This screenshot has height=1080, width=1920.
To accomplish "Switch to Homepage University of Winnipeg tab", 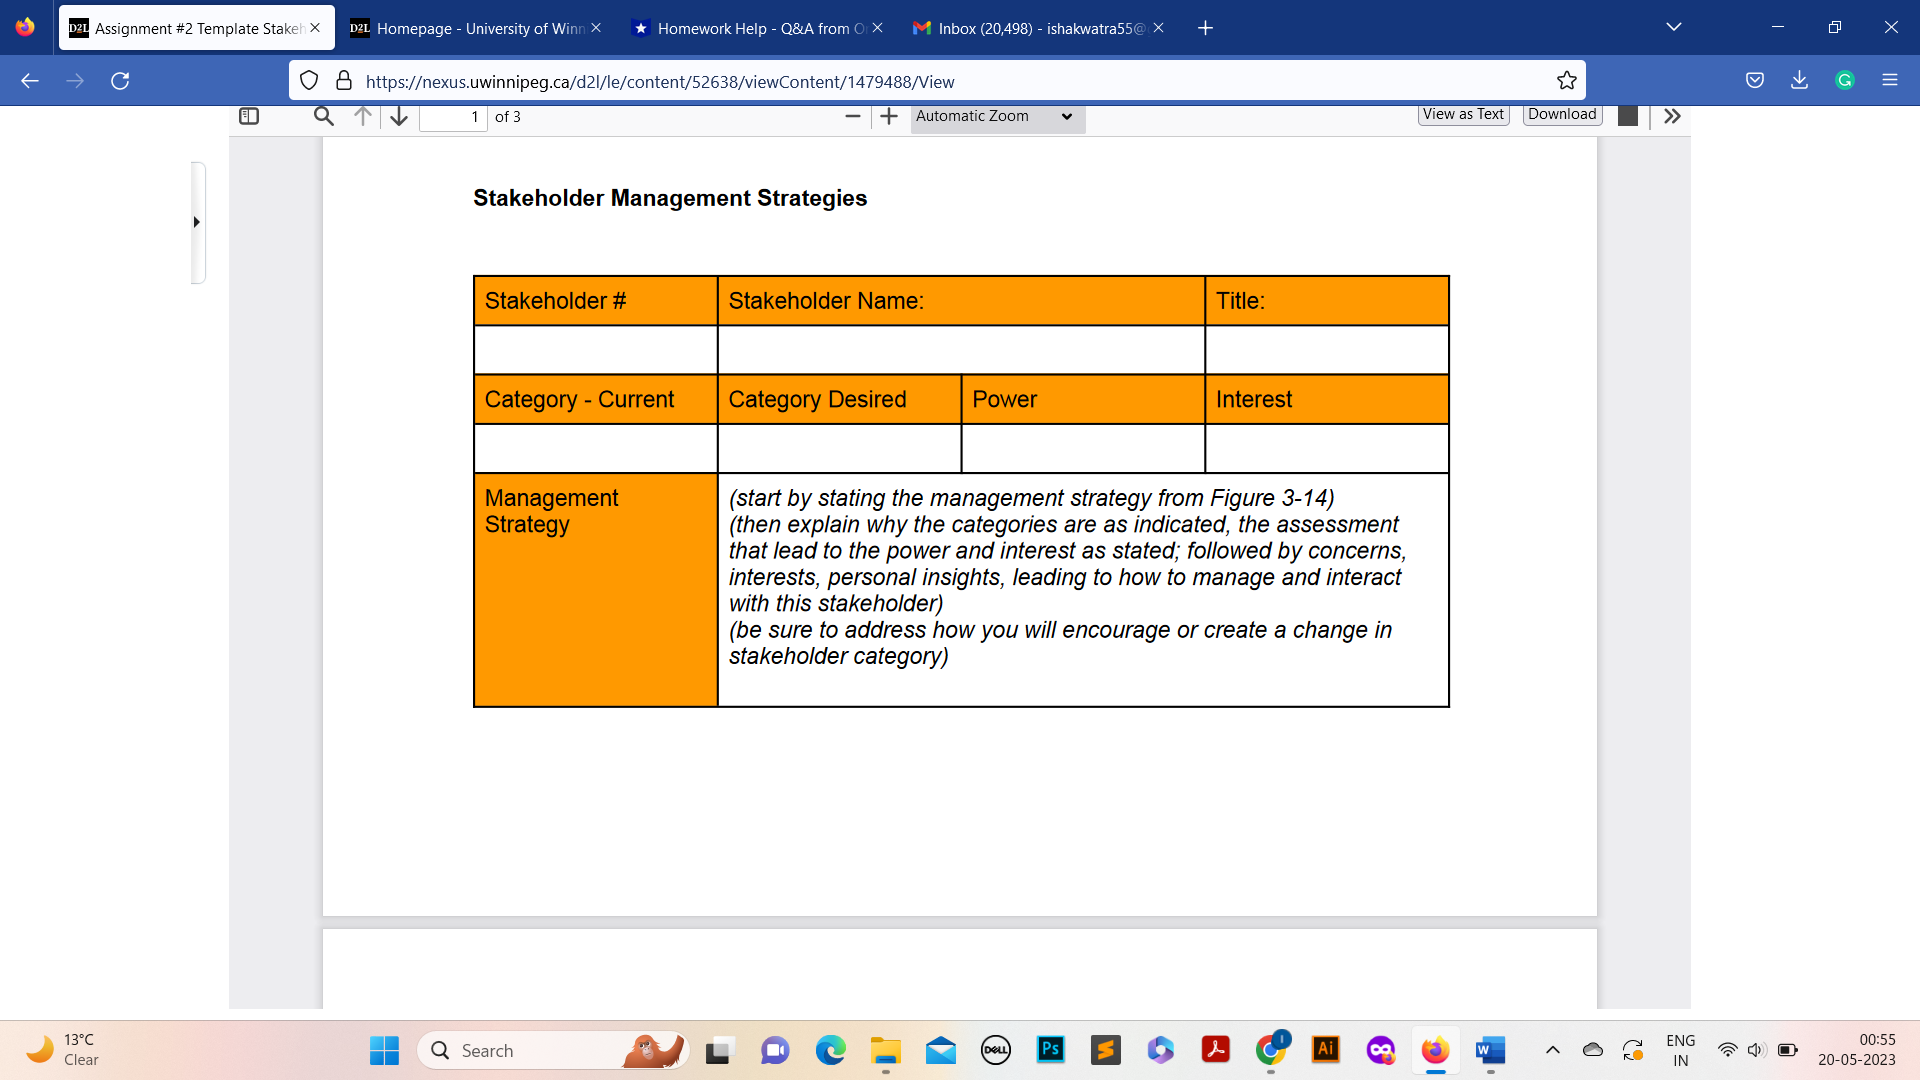I will [472, 28].
